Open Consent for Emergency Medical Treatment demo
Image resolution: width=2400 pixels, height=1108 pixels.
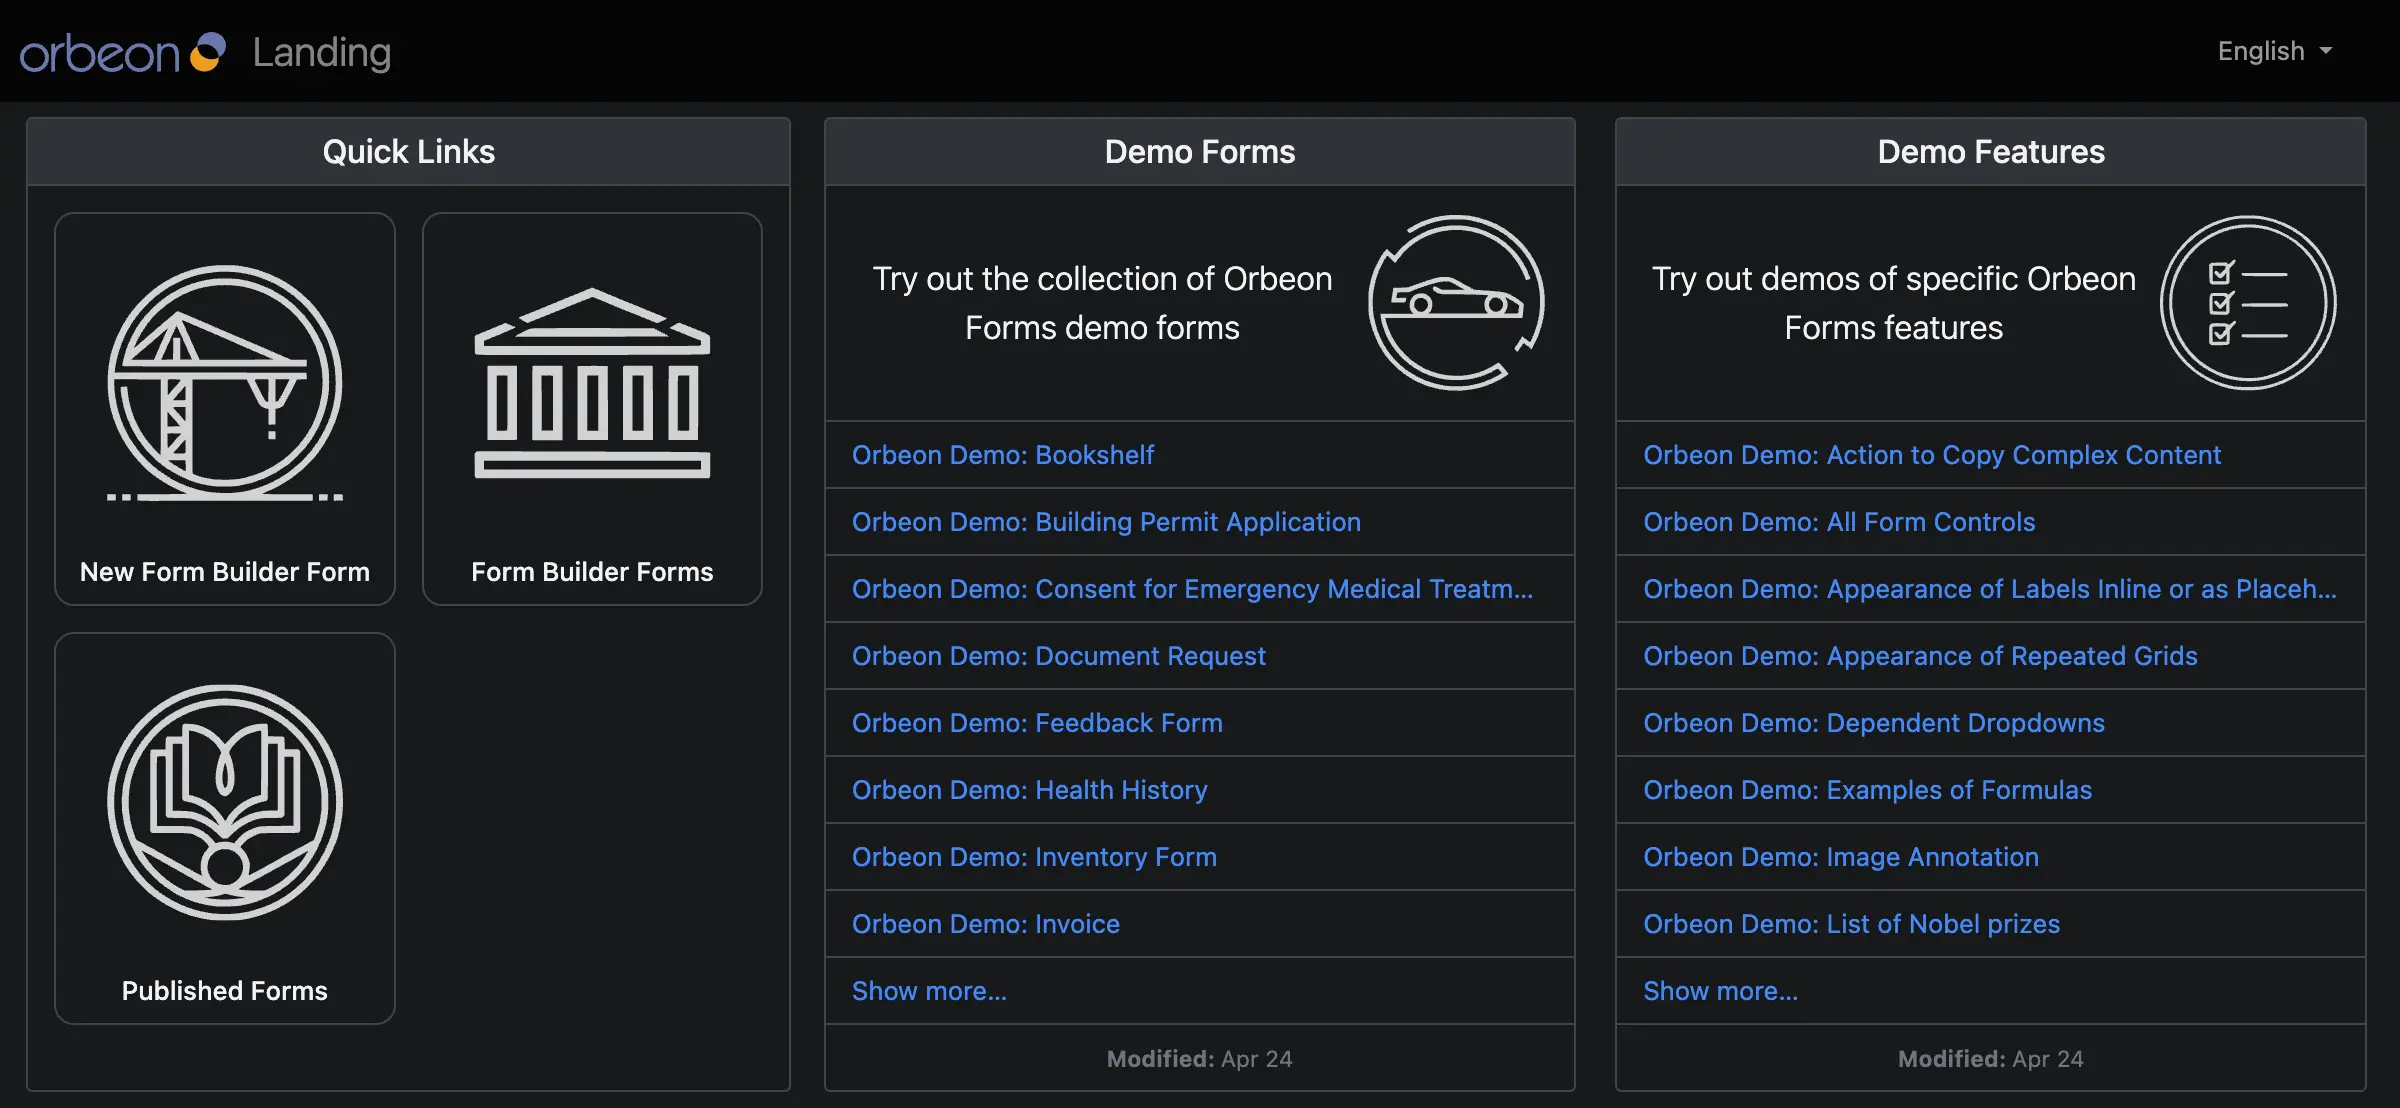click(1192, 589)
